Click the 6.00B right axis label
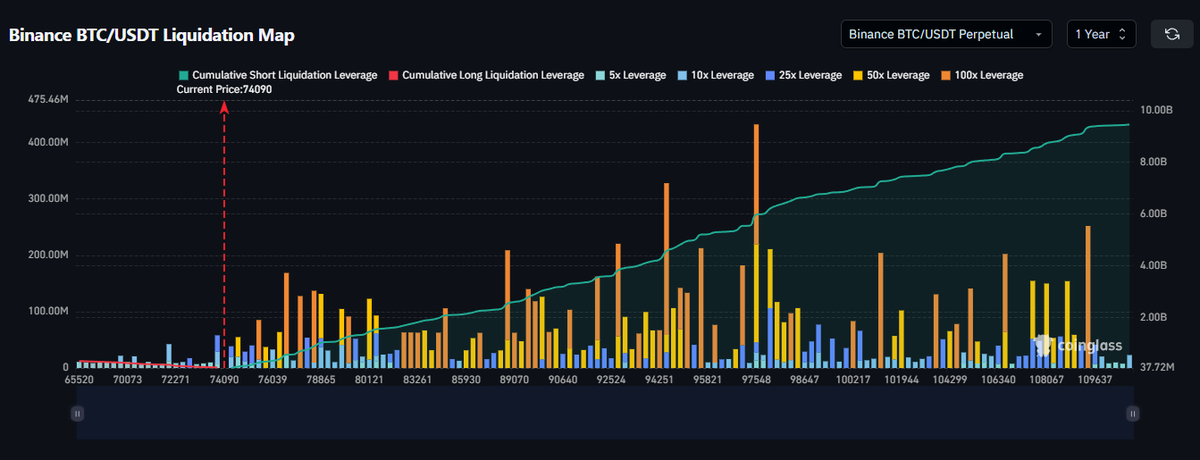 click(x=1153, y=214)
